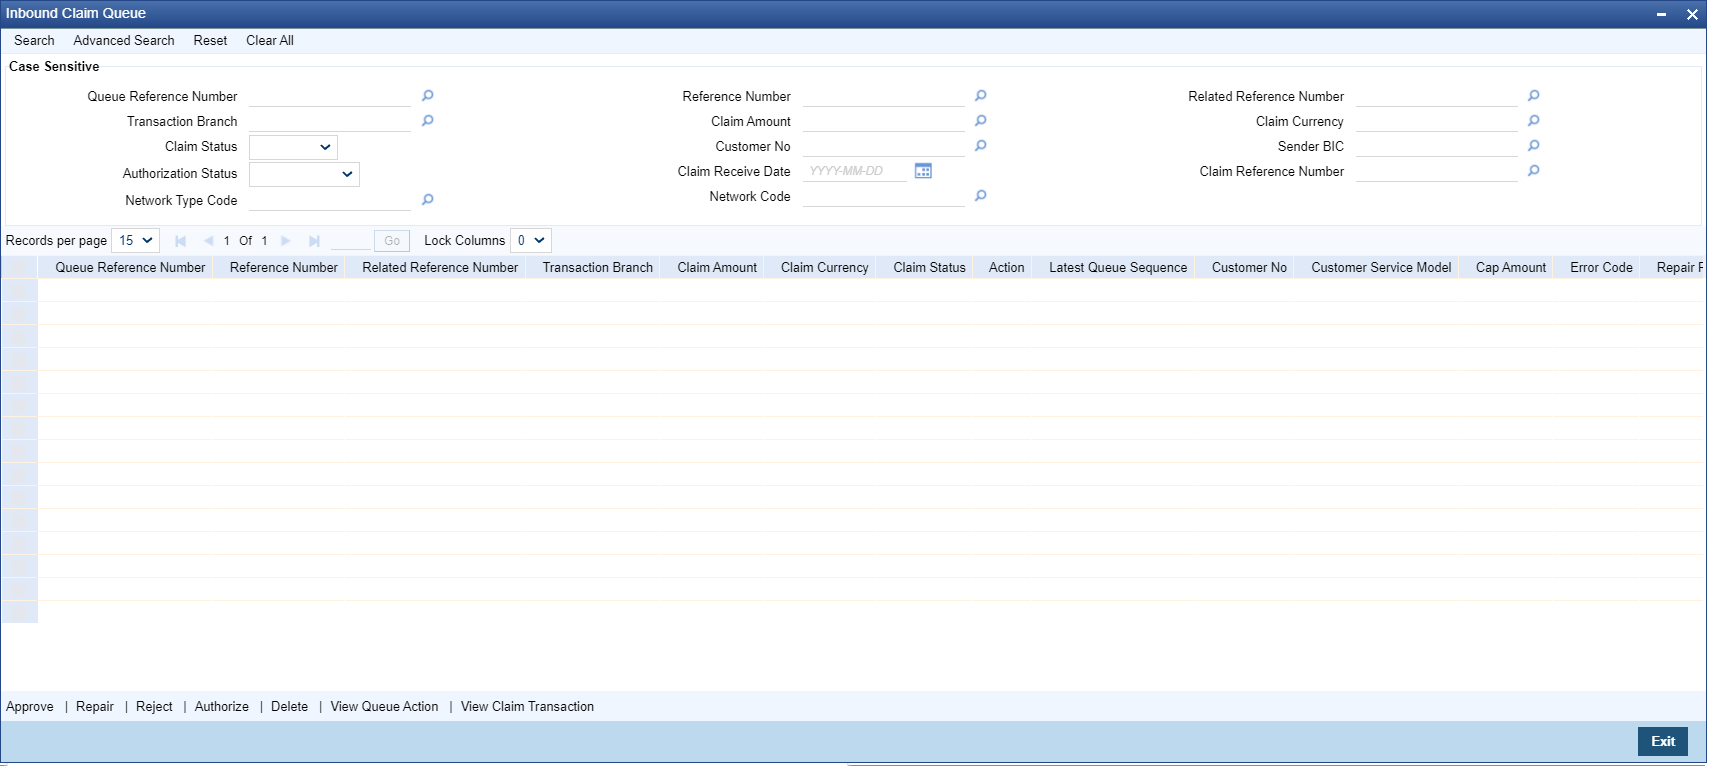1709x766 pixels.
Task: Focus the Reference Number input field
Action: pos(884,97)
